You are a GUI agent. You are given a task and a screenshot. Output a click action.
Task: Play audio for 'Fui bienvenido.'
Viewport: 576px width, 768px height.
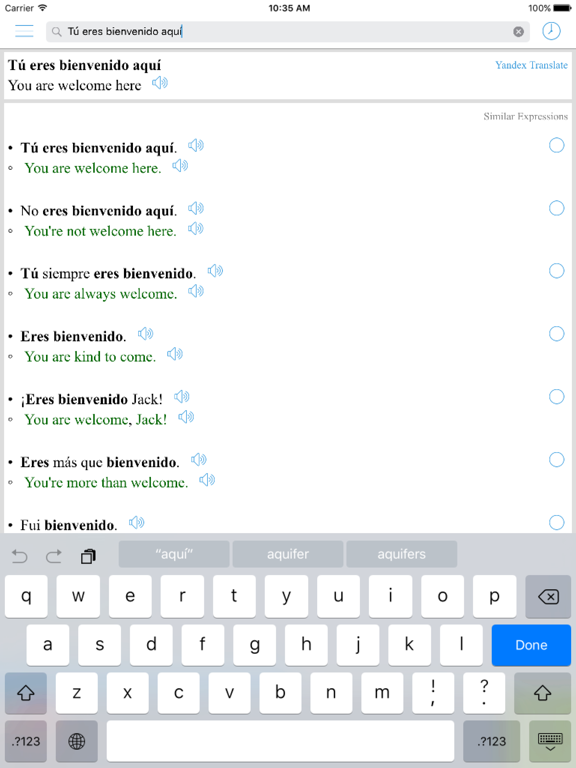[x=137, y=523]
